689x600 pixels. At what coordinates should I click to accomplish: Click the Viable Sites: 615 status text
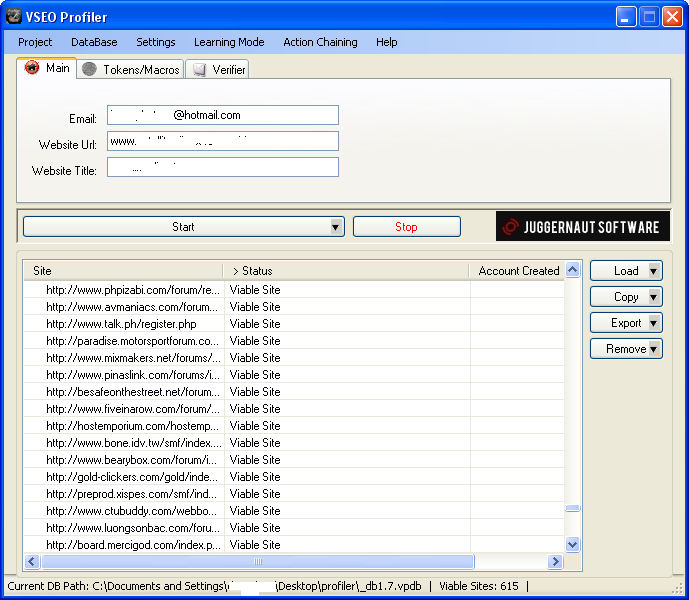[479, 586]
